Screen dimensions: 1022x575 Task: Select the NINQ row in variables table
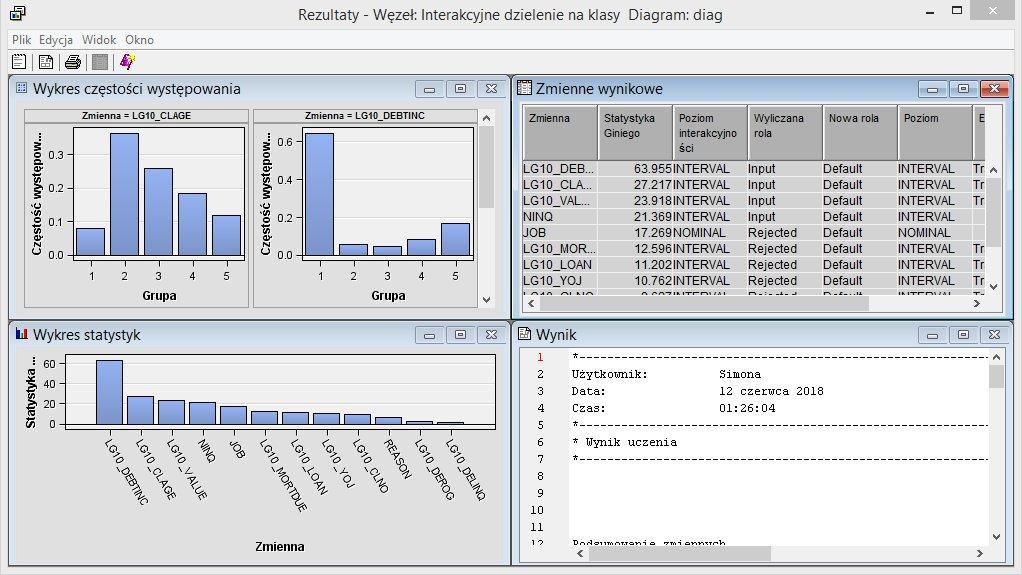(755, 217)
